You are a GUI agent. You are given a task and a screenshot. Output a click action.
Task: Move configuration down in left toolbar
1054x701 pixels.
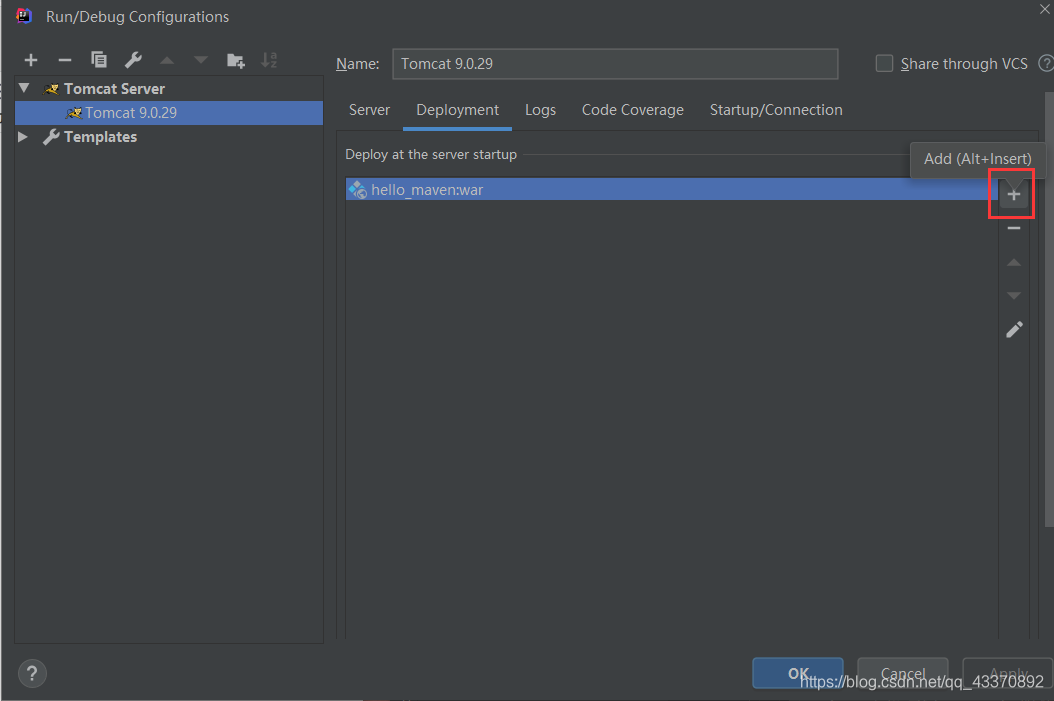click(x=200, y=60)
